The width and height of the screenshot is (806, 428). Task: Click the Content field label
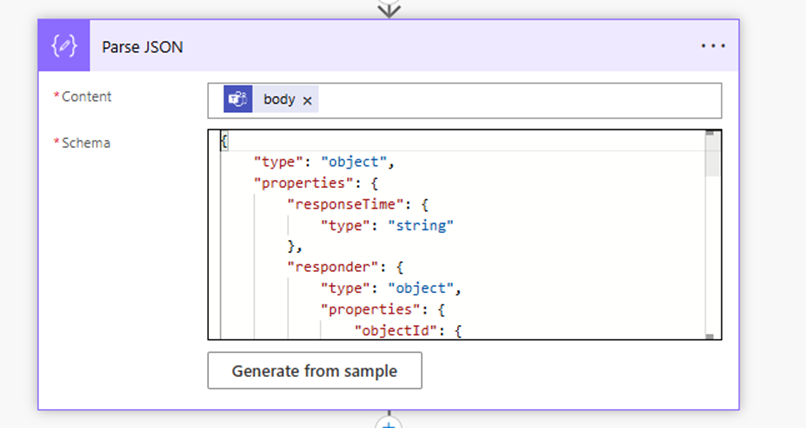83,97
